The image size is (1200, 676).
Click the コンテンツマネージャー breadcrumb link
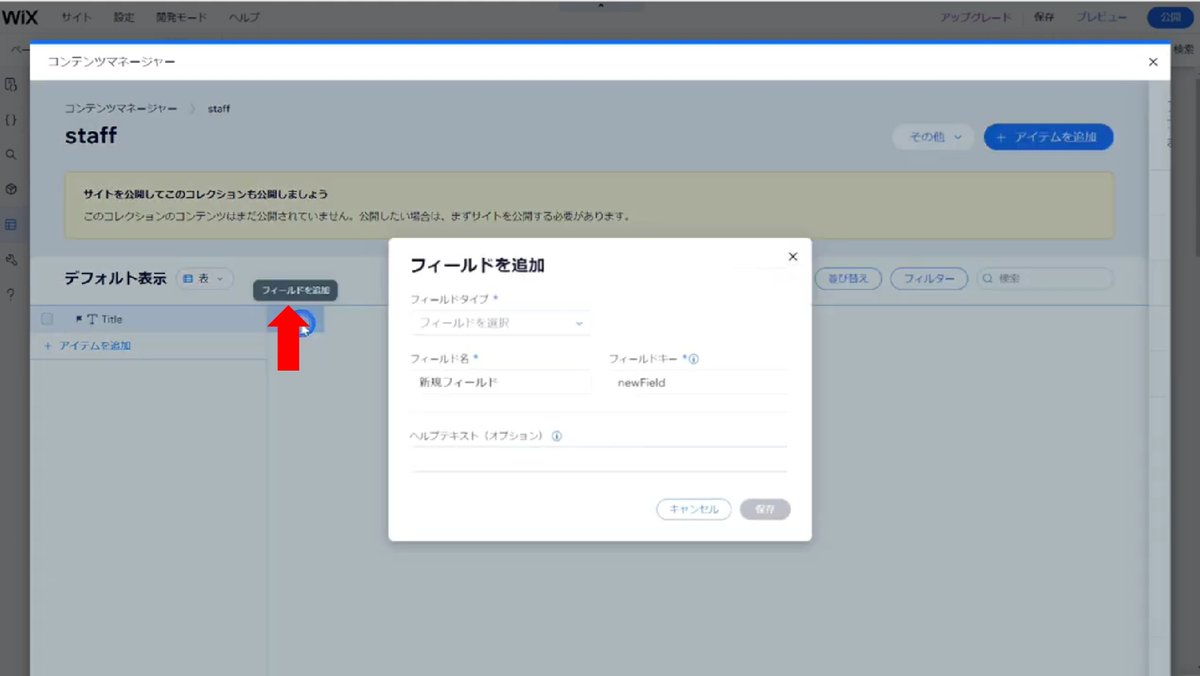[x=122, y=108]
